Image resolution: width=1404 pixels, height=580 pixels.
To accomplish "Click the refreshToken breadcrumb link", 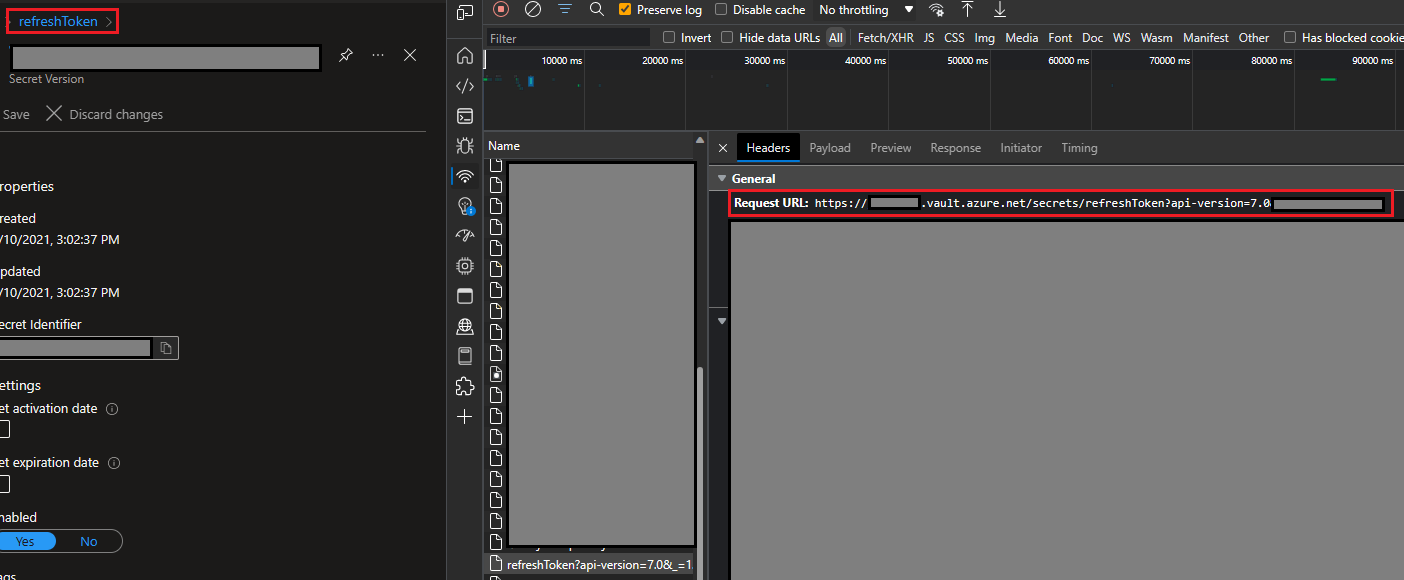I will pyautogui.click(x=58, y=21).
